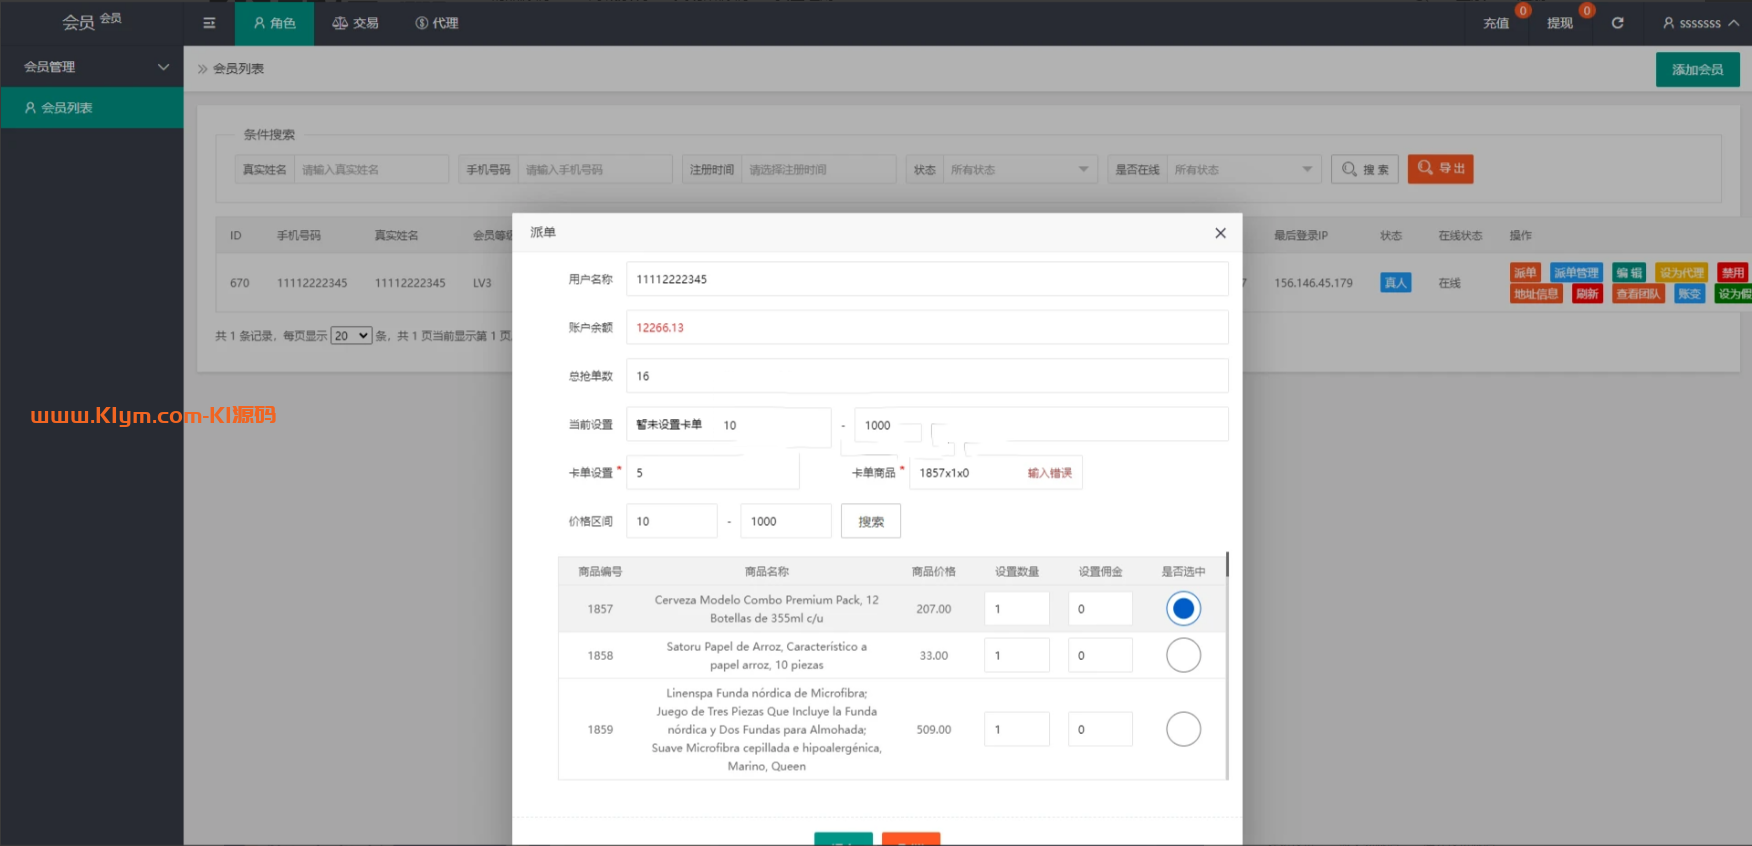The width and height of the screenshot is (1752, 846).
Task: Collapse the 会员管理 sidebar section
Action: [91, 67]
